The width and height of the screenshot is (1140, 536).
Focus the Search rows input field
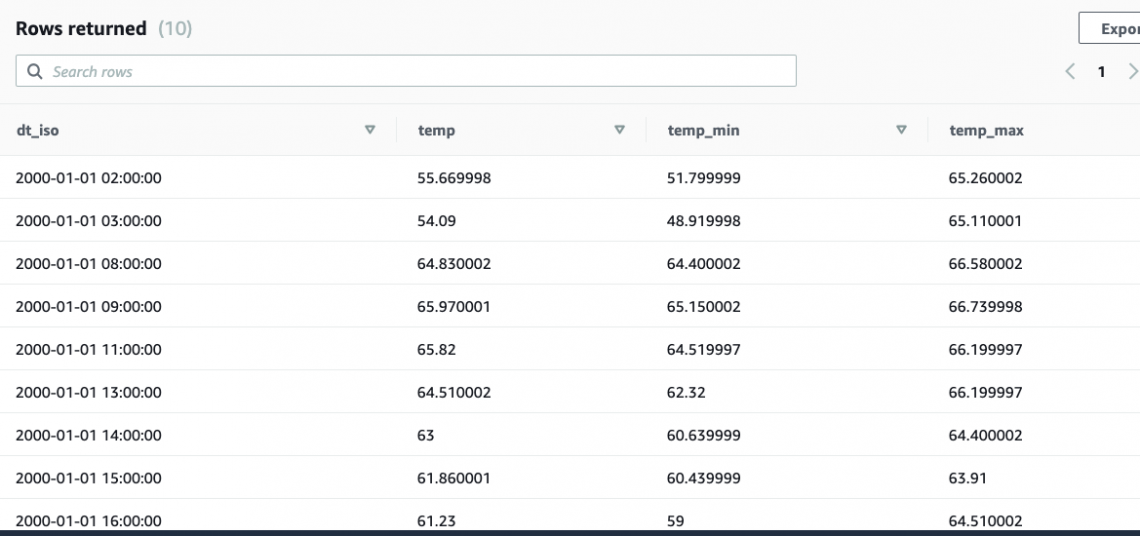(x=420, y=72)
